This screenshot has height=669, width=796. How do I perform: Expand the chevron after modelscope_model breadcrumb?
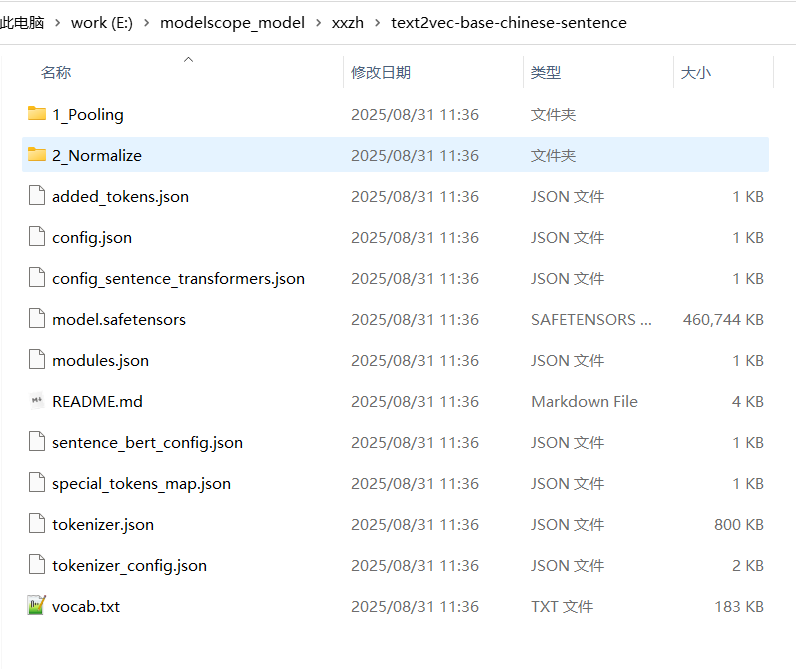[x=318, y=23]
